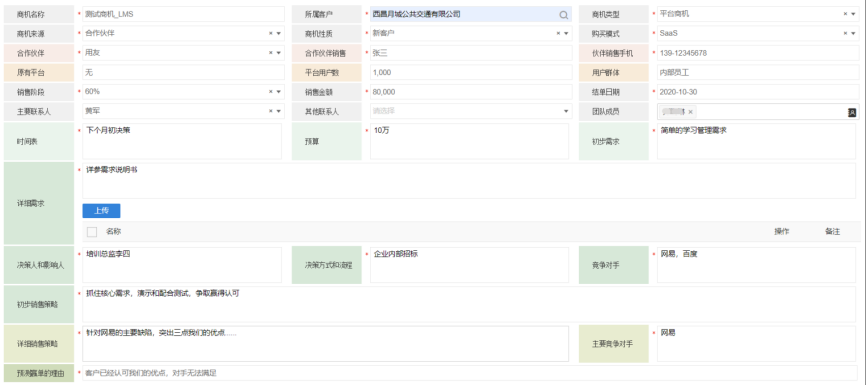Click the 详细销售策略 text area
The width and height of the screenshot is (866, 385).
pos(325,344)
